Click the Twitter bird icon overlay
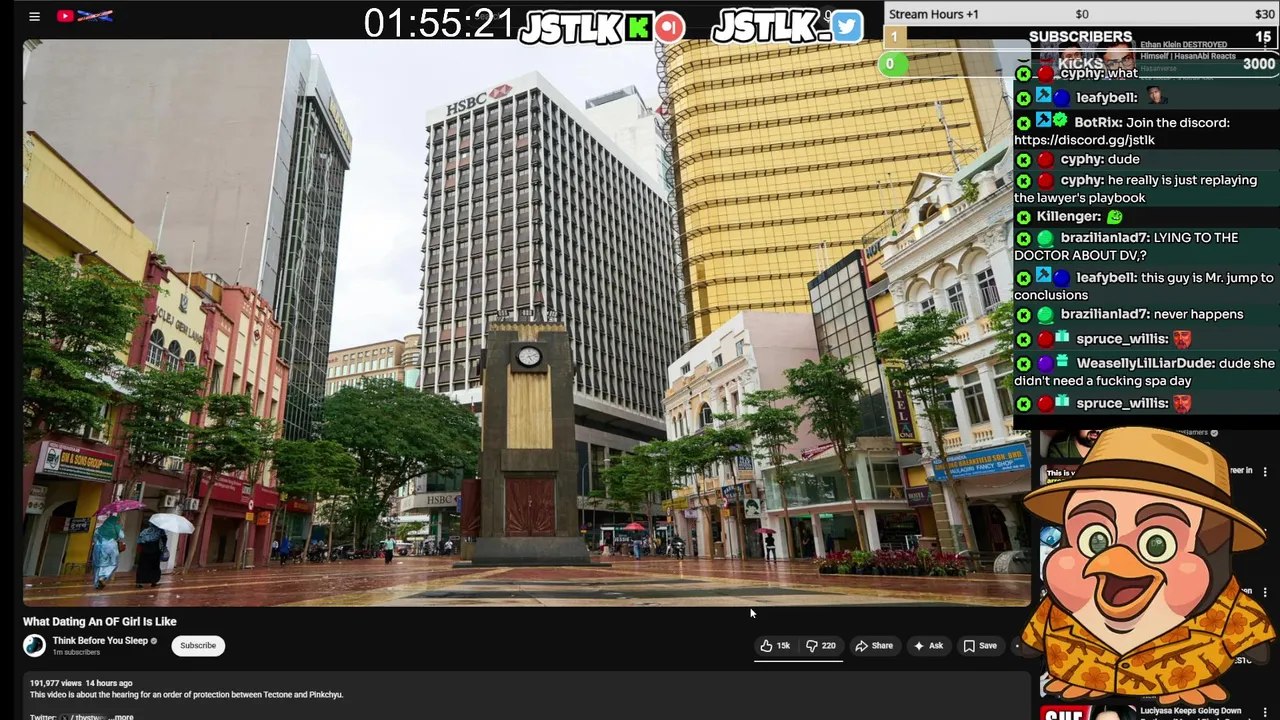The image size is (1280, 720). [x=846, y=27]
